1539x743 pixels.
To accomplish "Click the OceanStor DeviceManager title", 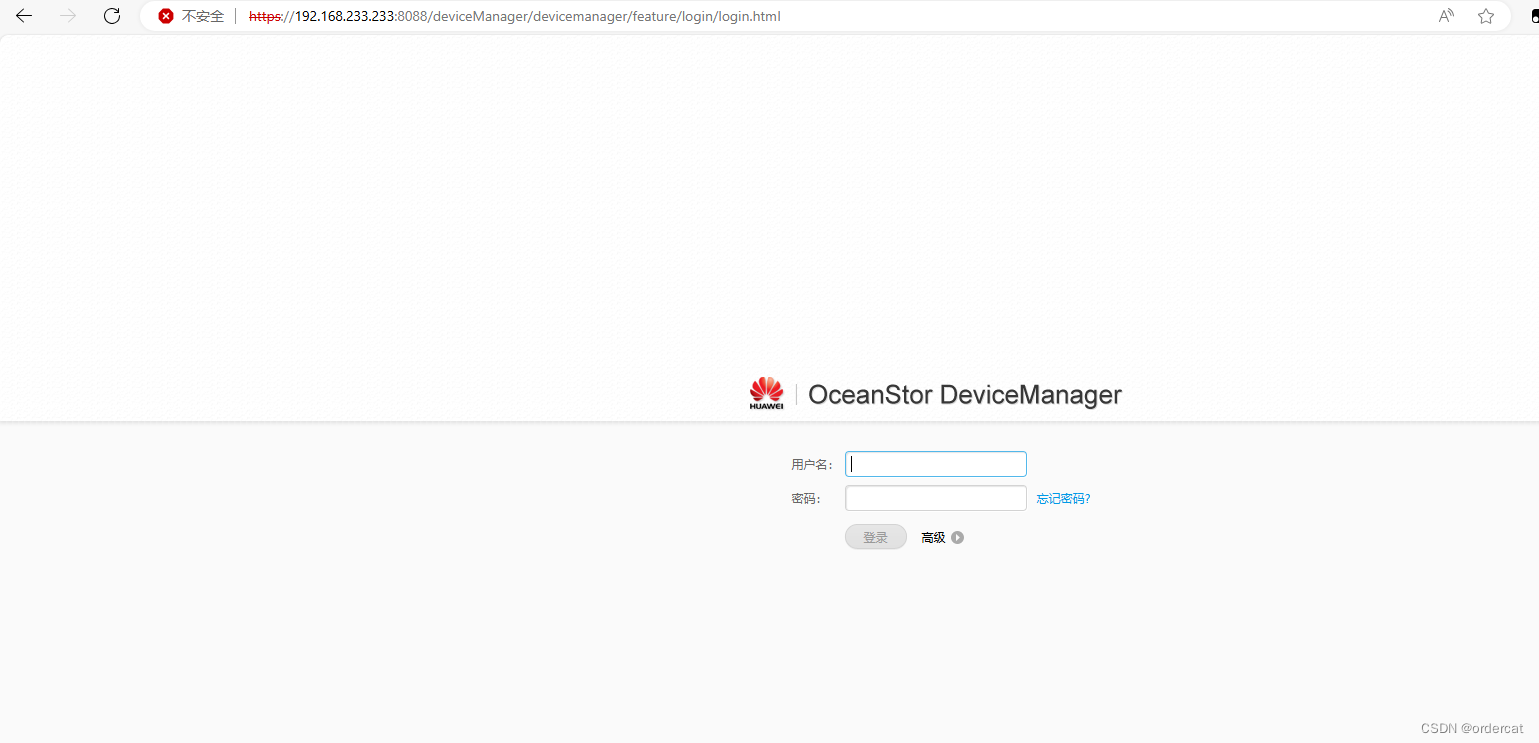I will pos(965,395).
